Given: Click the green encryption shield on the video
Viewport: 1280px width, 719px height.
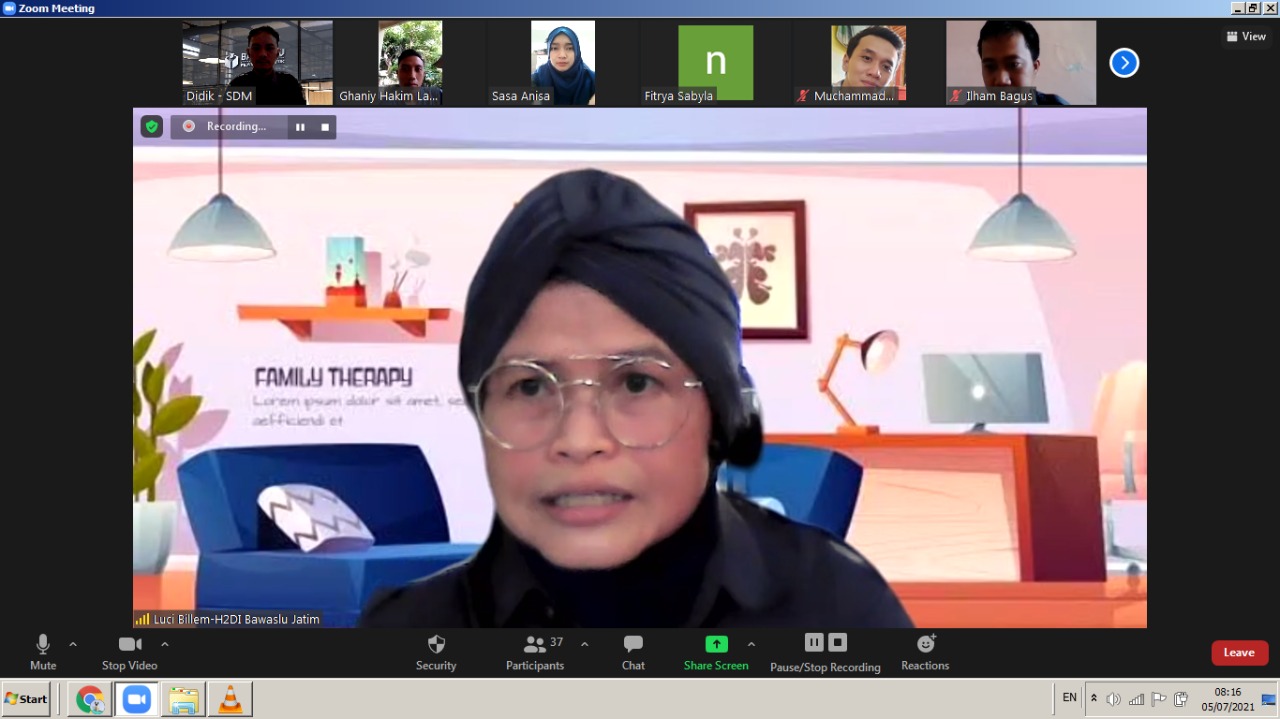Looking at the screenshot, I should pos(151,127).
